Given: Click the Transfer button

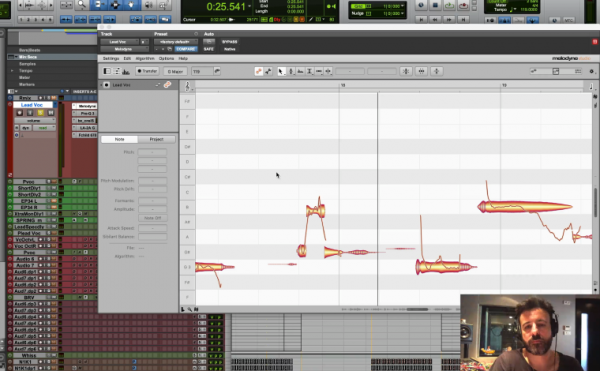Looking at the screenshot, I should point(147,71).
